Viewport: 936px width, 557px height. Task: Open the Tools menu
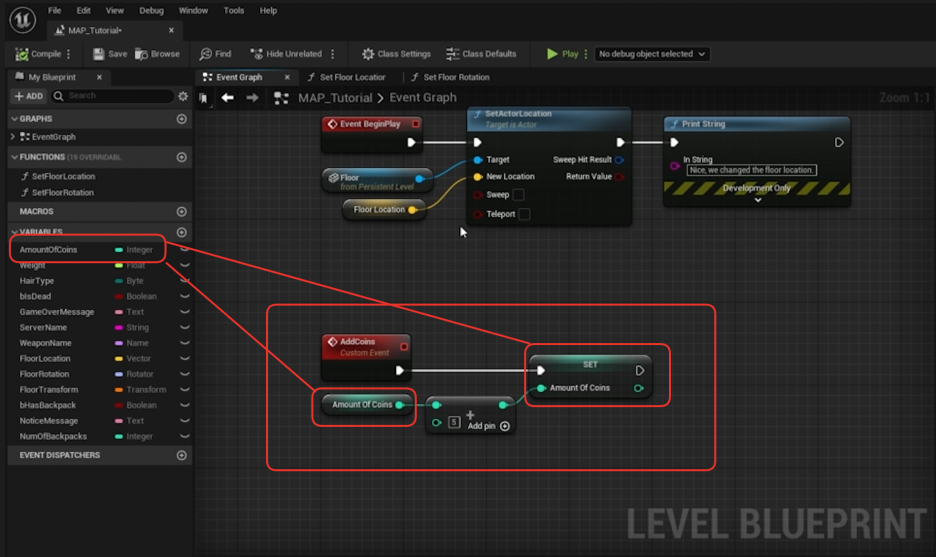(x=233, y=10)
